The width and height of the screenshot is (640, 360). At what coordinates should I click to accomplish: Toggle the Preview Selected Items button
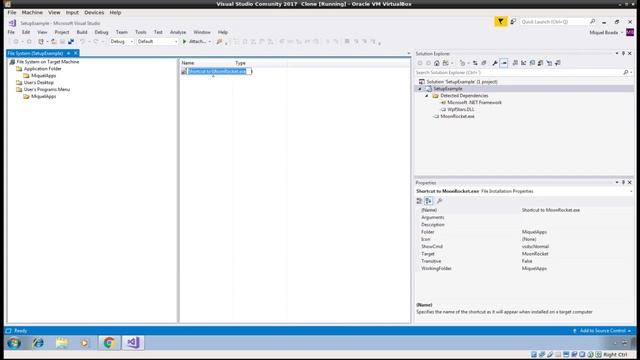[504, 63]
